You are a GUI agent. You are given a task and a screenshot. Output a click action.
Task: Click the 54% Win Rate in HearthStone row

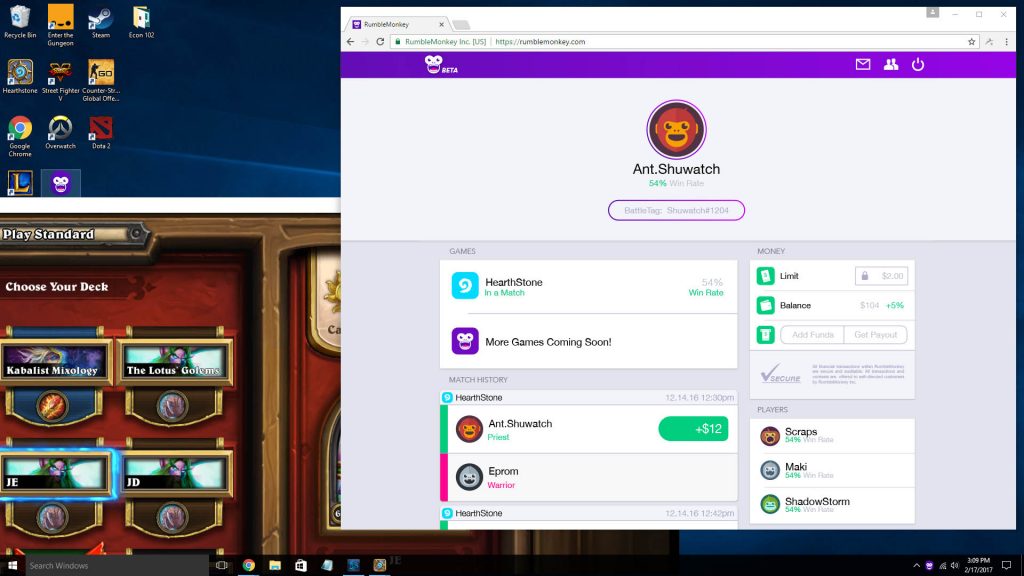click(706, 287)
